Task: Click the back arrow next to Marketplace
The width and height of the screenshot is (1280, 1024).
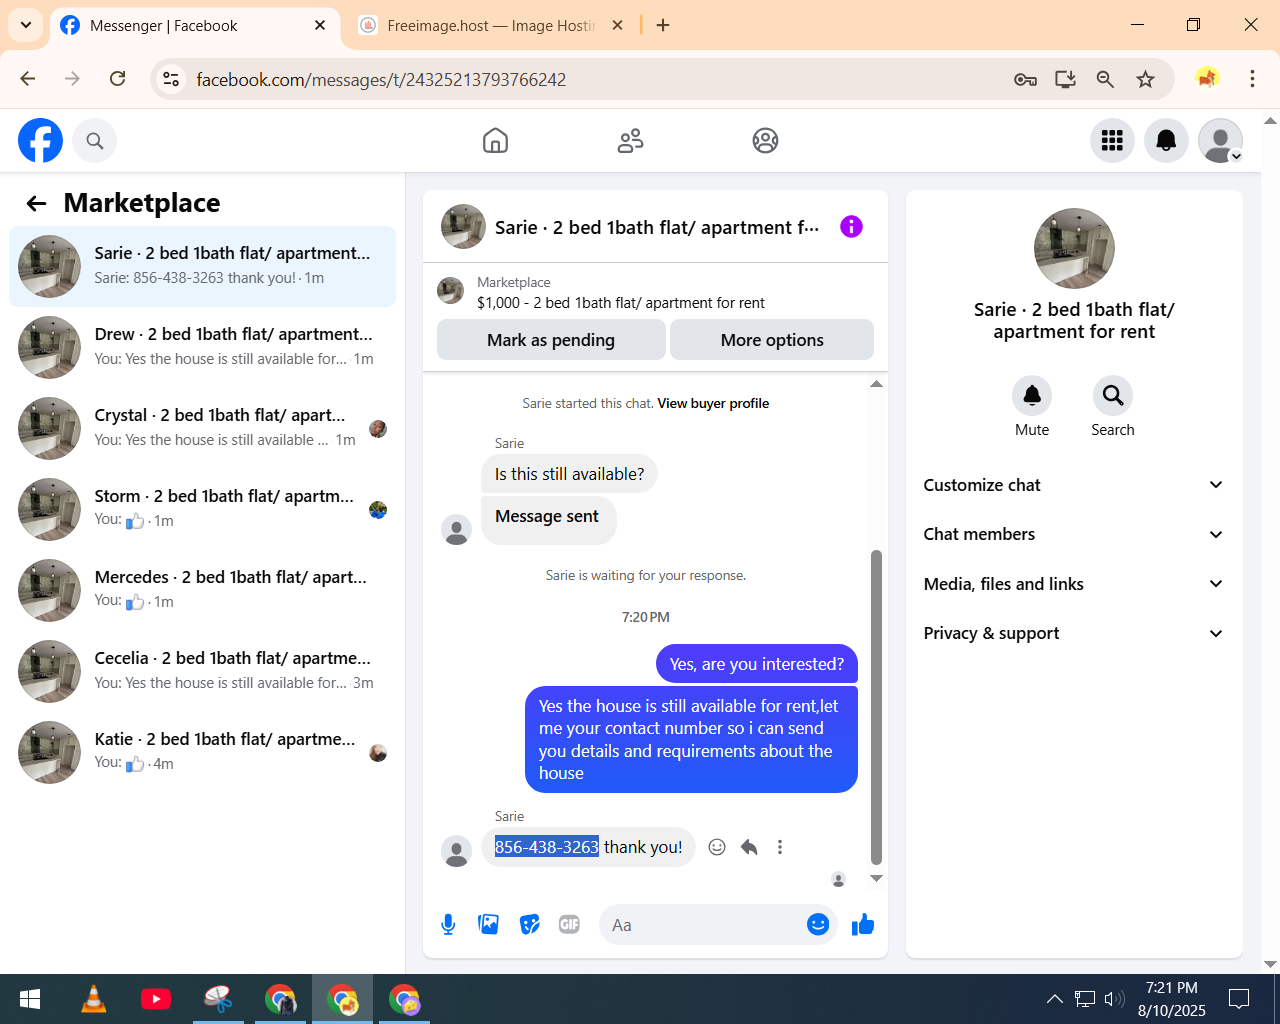Action: [37, 204]
